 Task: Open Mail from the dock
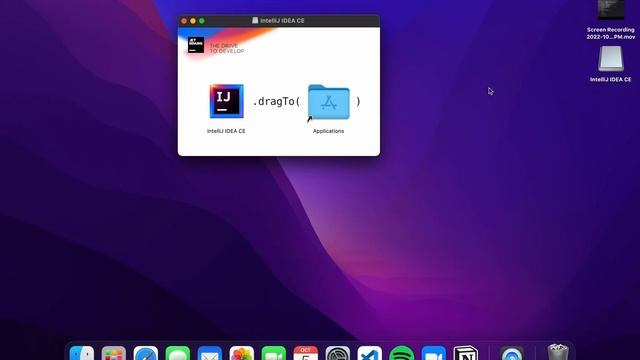[x=210, y=353]
